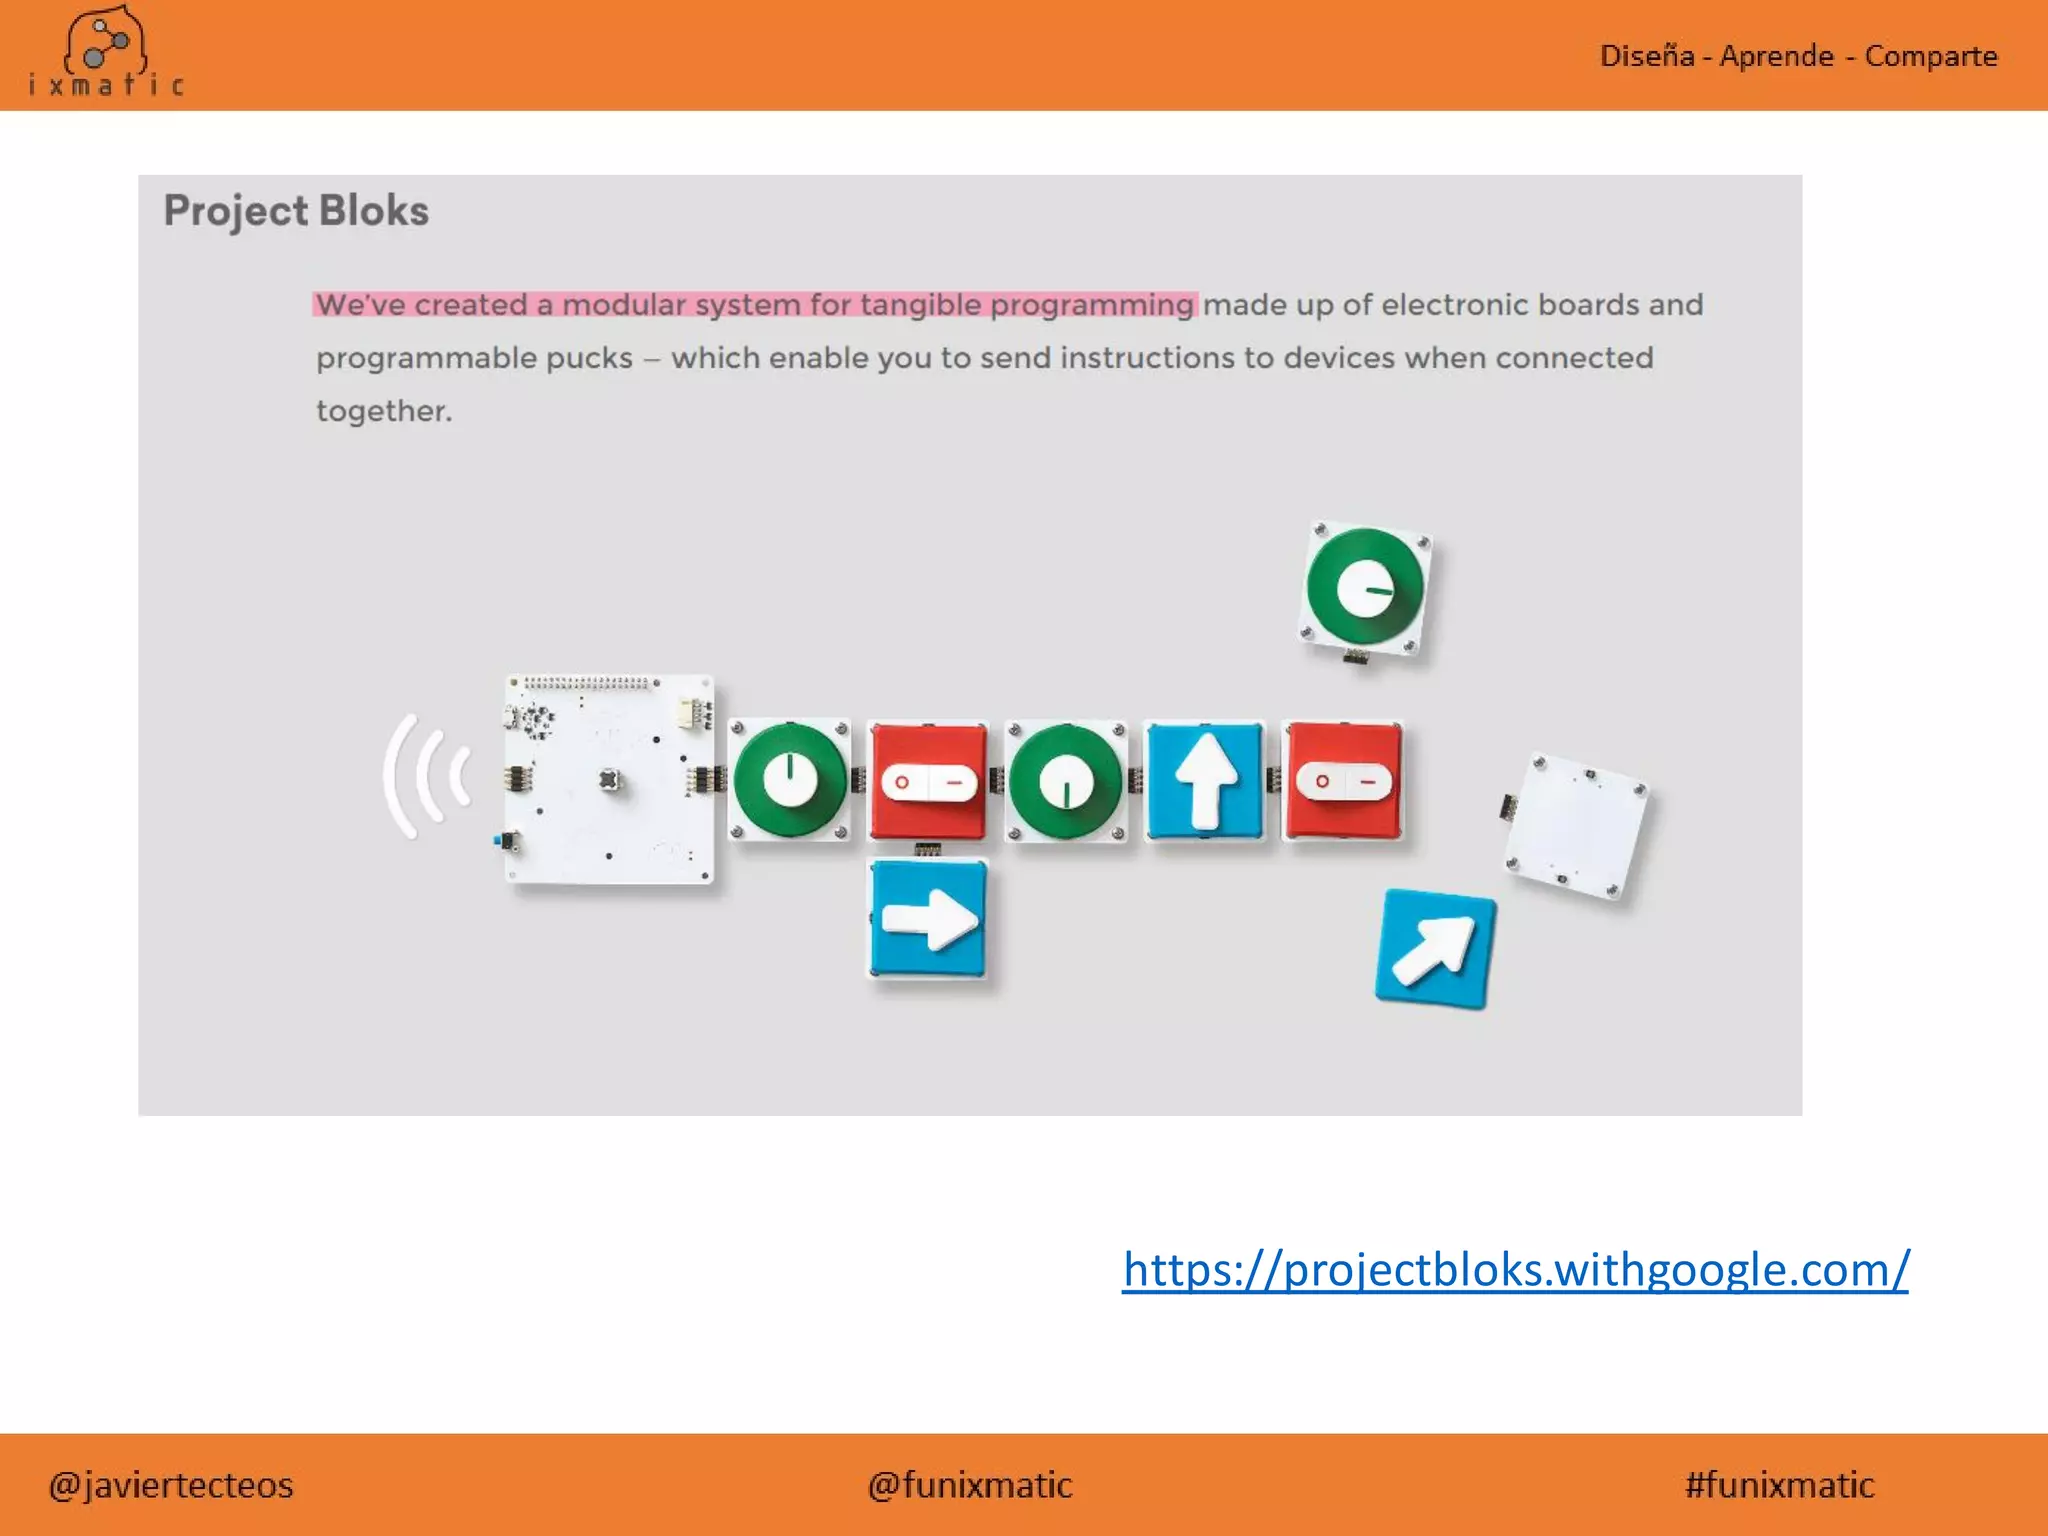2048x1536 pixels.
Task: Click the #funixmatic hashtag
Action: pyautogui.click(x=1779, y=1485)
